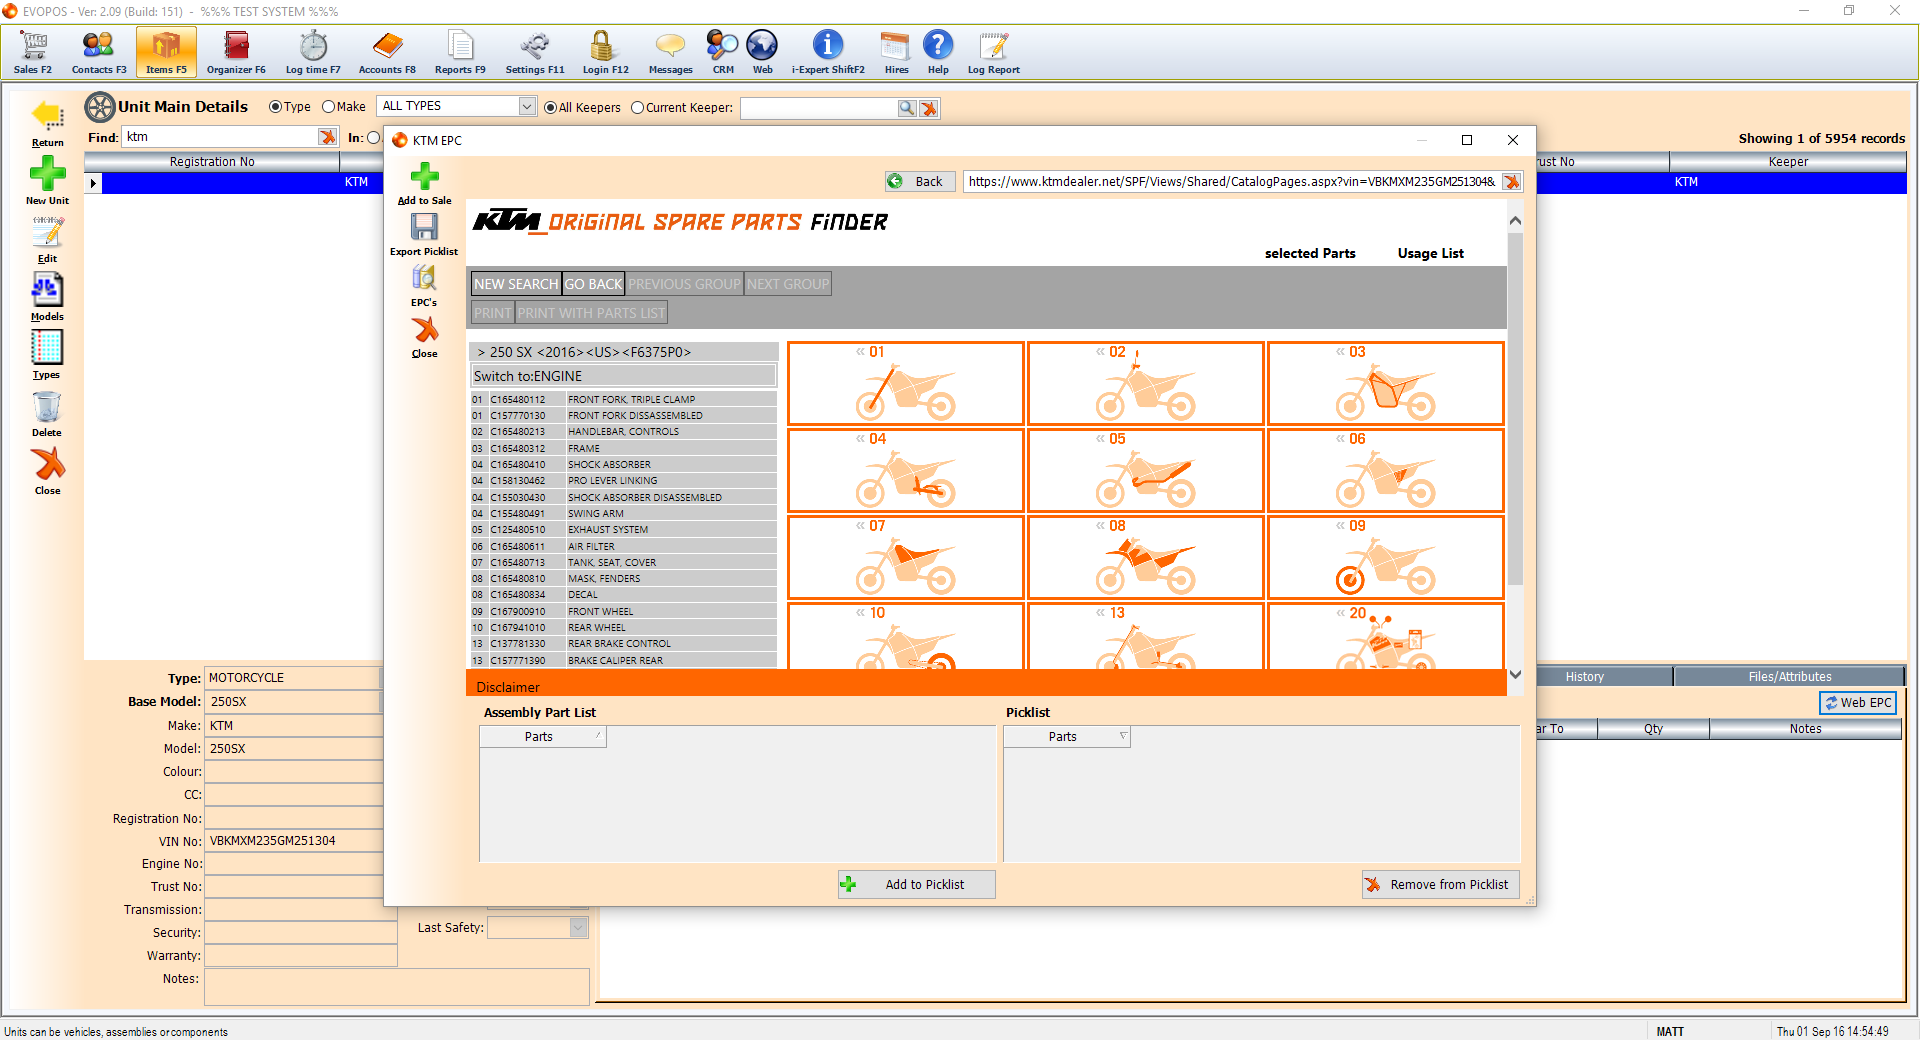Open Sales F2 in main toolbar
The height and width of the screenshot is (1040, 1920).
pyautogui.click(x=33, y=52)
